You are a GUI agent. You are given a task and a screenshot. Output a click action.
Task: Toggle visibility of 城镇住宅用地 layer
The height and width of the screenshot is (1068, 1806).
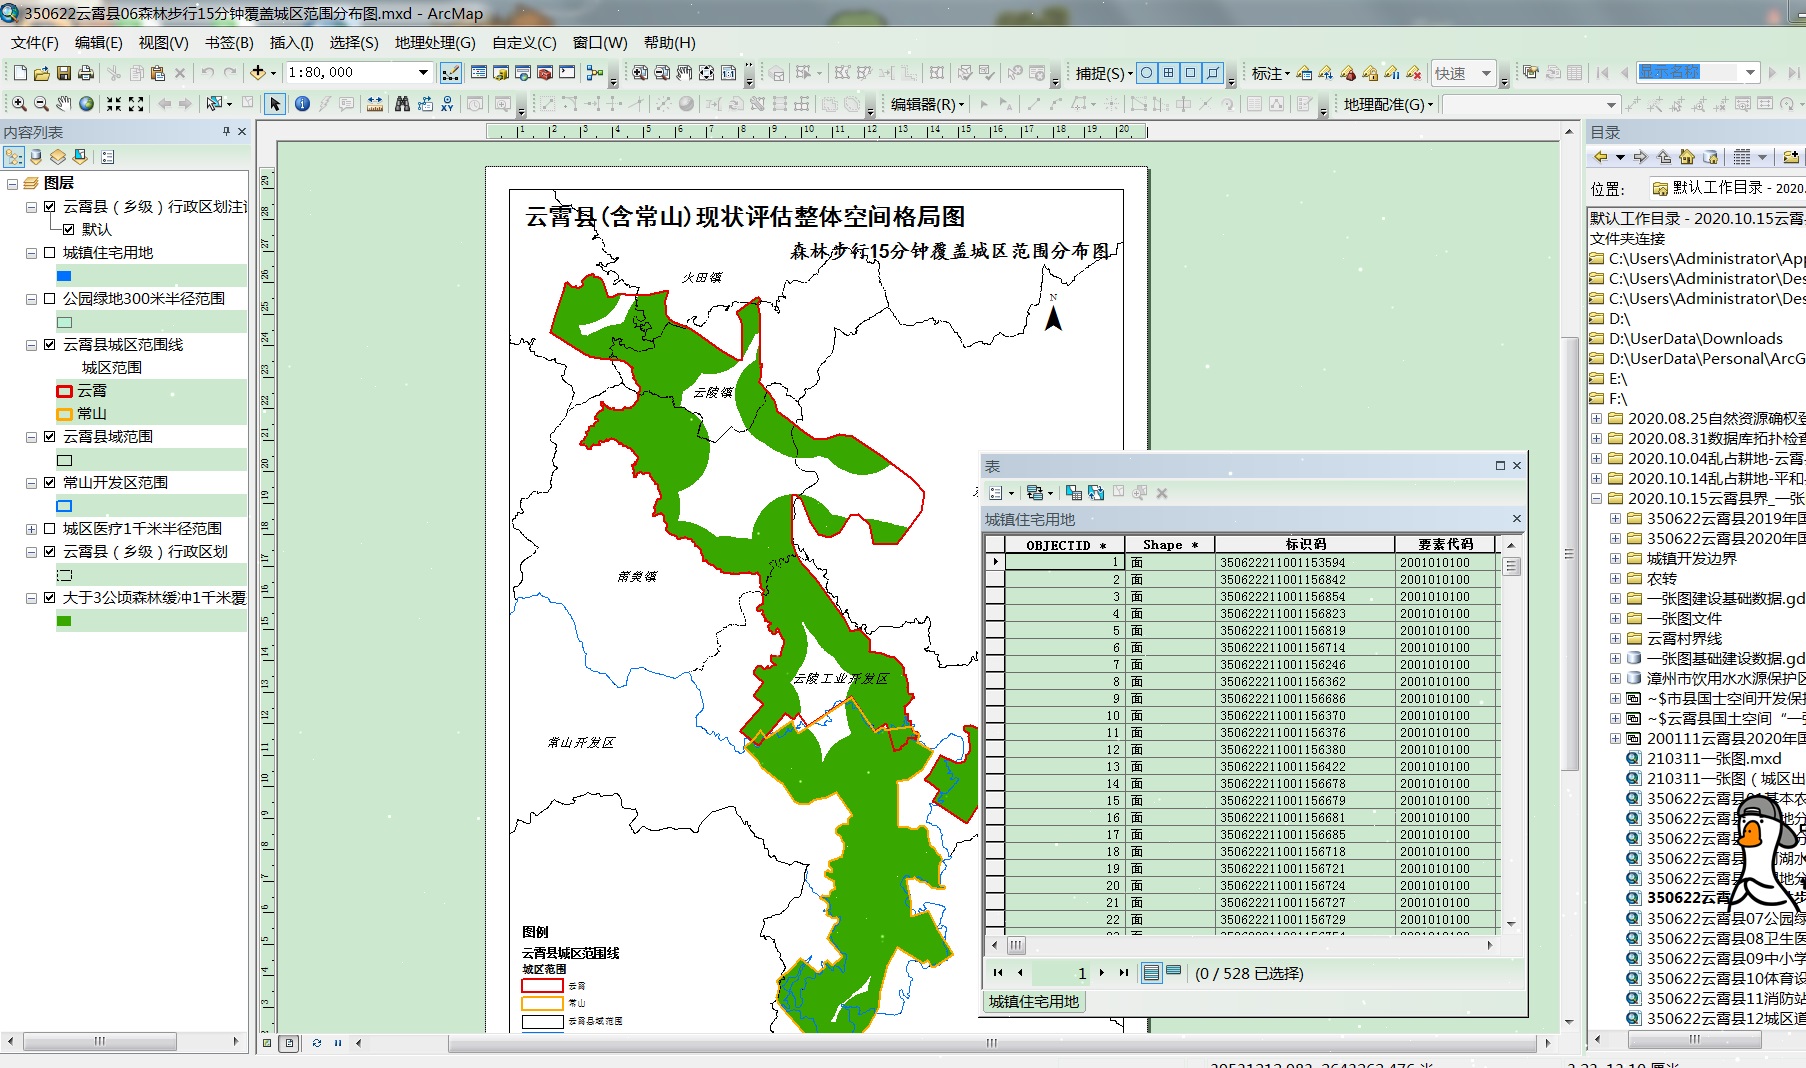click(x=49, y=253)
